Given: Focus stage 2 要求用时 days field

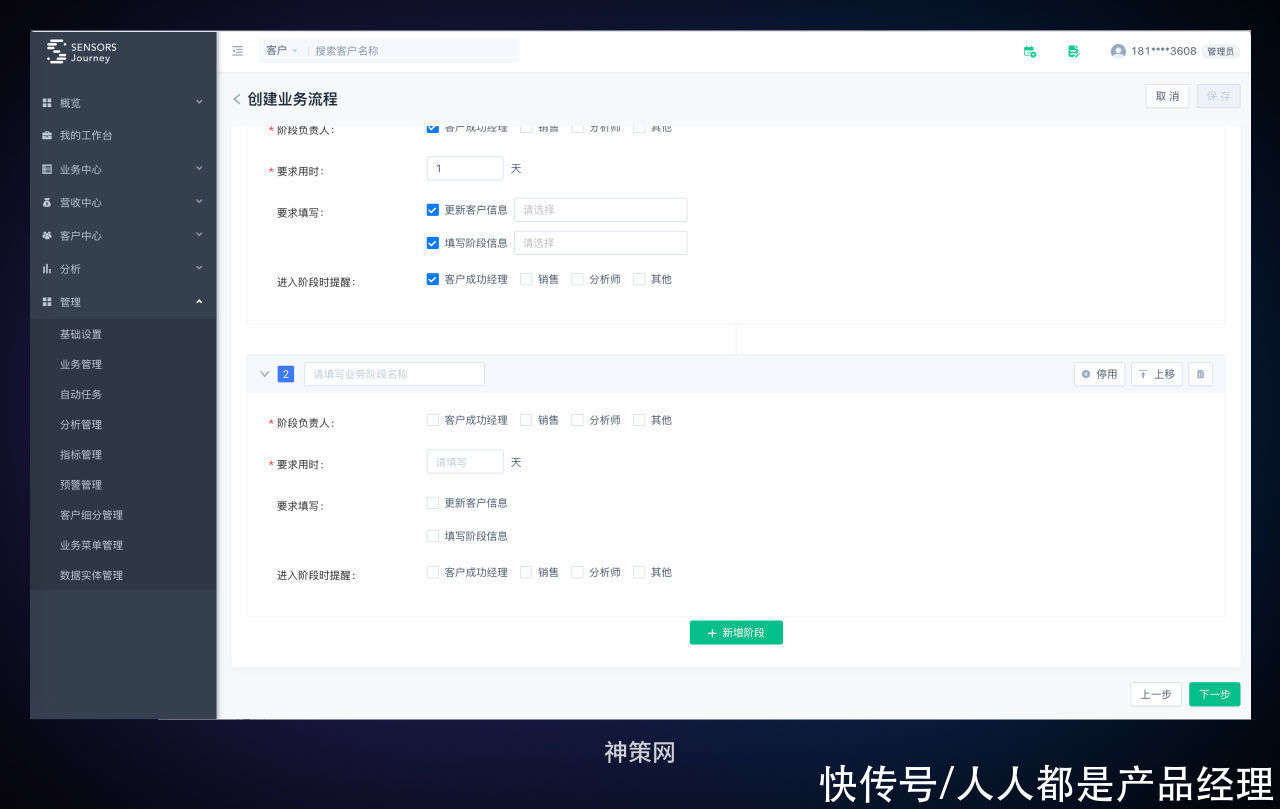Looking at the screenshot, I should tap(465, 462).
